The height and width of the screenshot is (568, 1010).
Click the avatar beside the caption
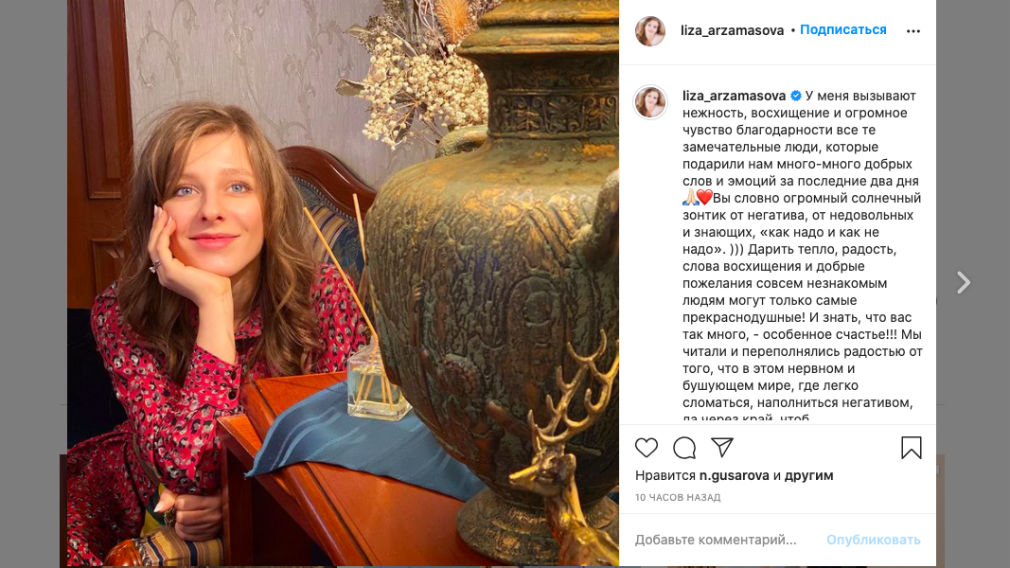[650, 102]
